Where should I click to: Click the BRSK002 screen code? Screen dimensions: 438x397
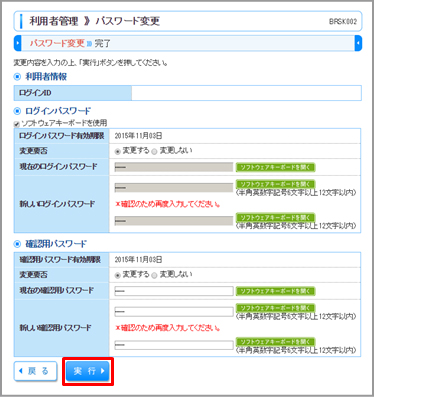coord(343,22)
